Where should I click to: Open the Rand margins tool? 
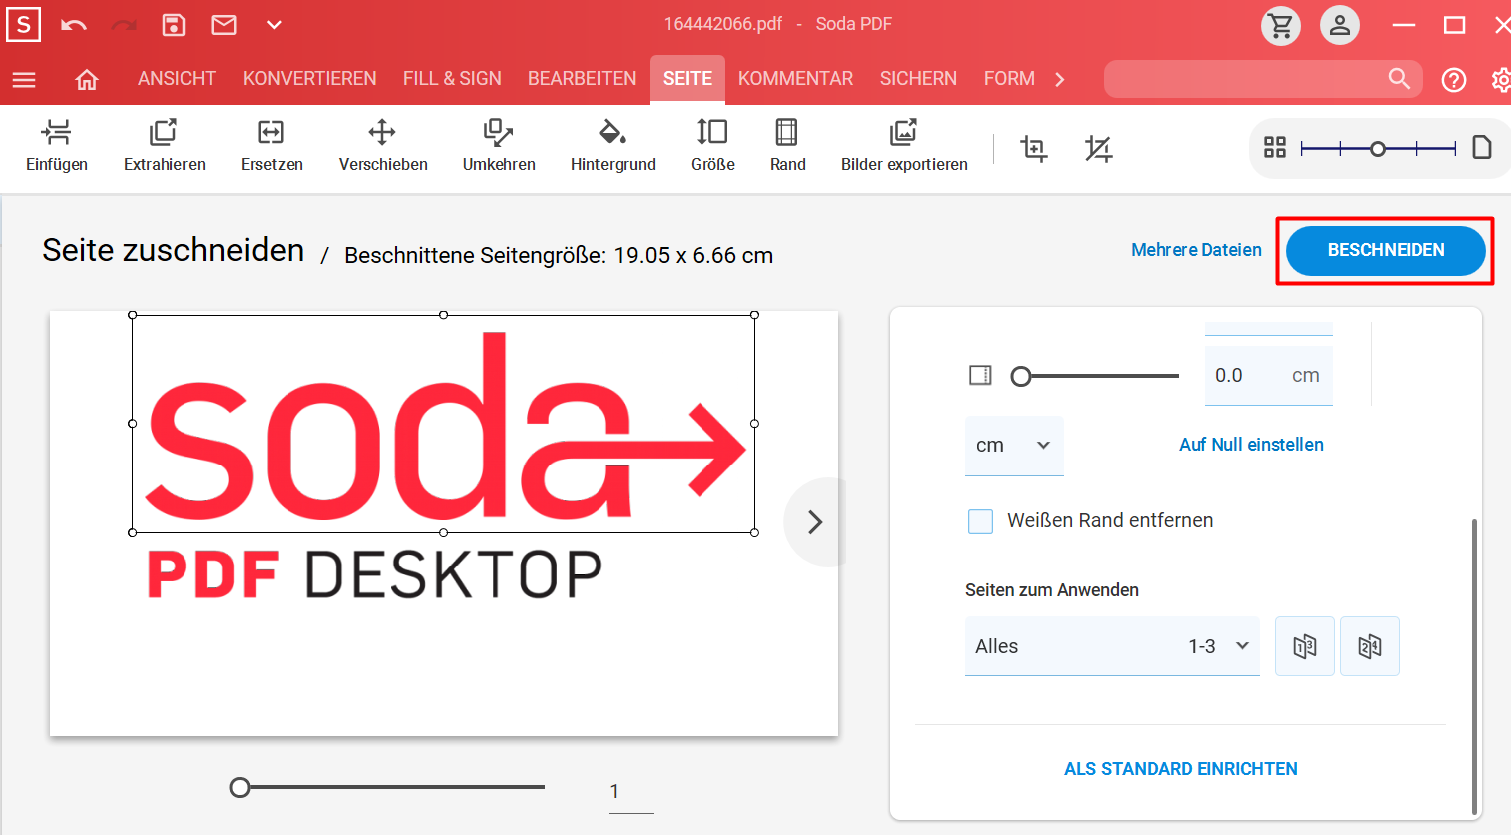coord(788,146)
